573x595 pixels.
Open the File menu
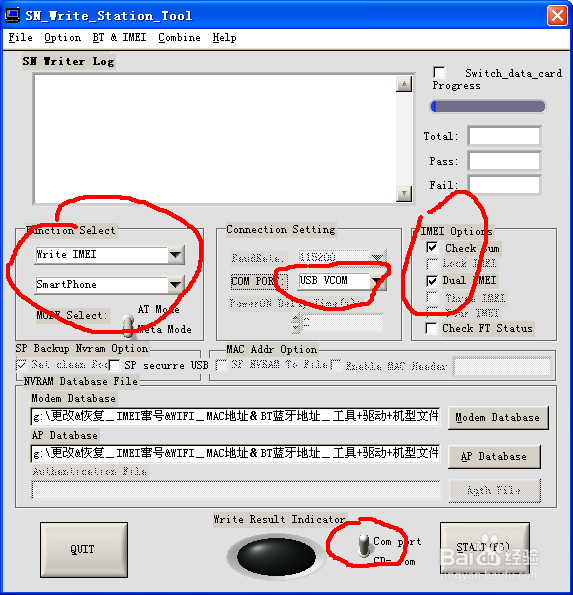[20, 38]
